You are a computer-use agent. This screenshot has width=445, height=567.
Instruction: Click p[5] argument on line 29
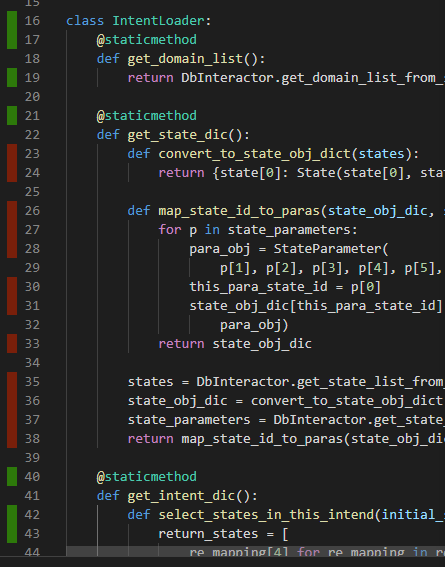(419, 268)
